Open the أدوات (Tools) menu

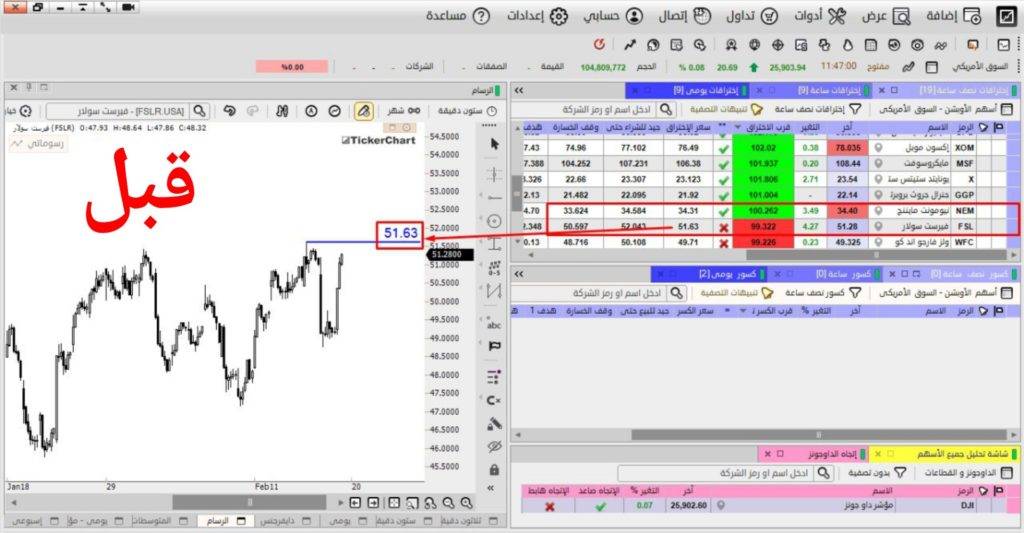(x=820, y=16)
